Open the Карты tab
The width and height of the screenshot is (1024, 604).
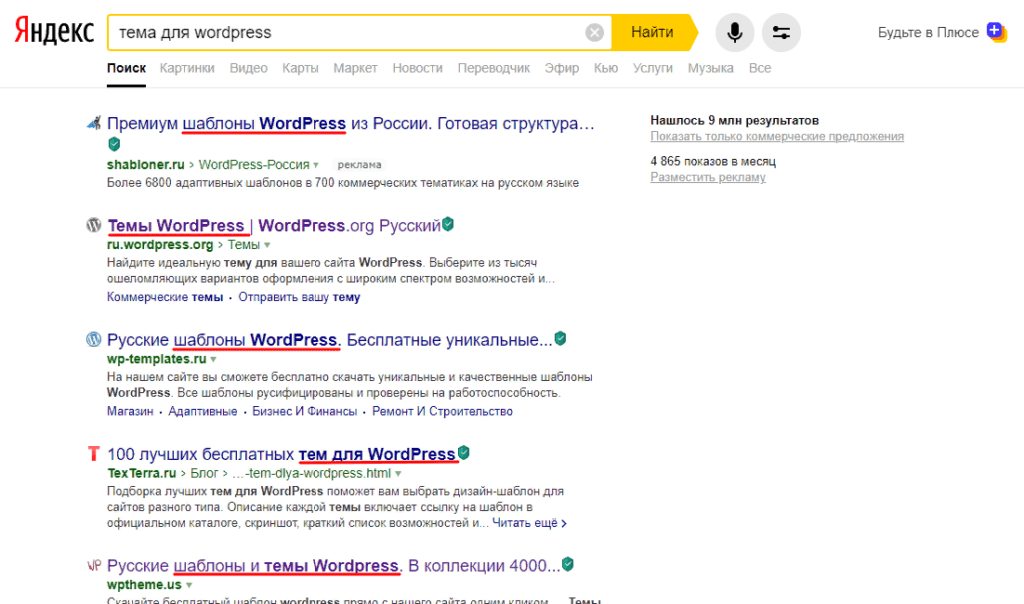300,68
